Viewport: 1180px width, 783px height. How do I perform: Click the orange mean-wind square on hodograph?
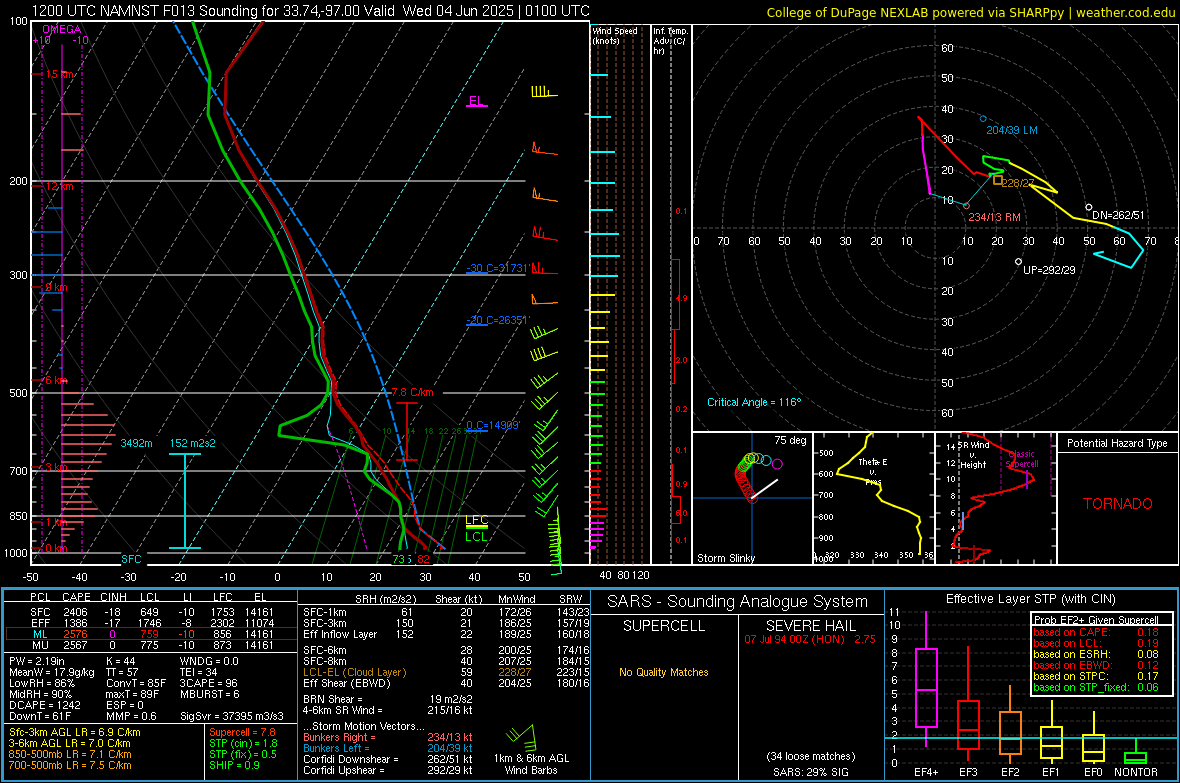click(997, 180)
